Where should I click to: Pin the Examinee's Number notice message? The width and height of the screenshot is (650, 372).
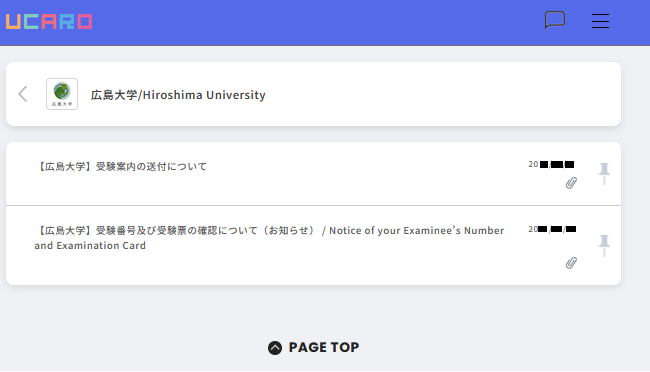(x=604, y=246)
